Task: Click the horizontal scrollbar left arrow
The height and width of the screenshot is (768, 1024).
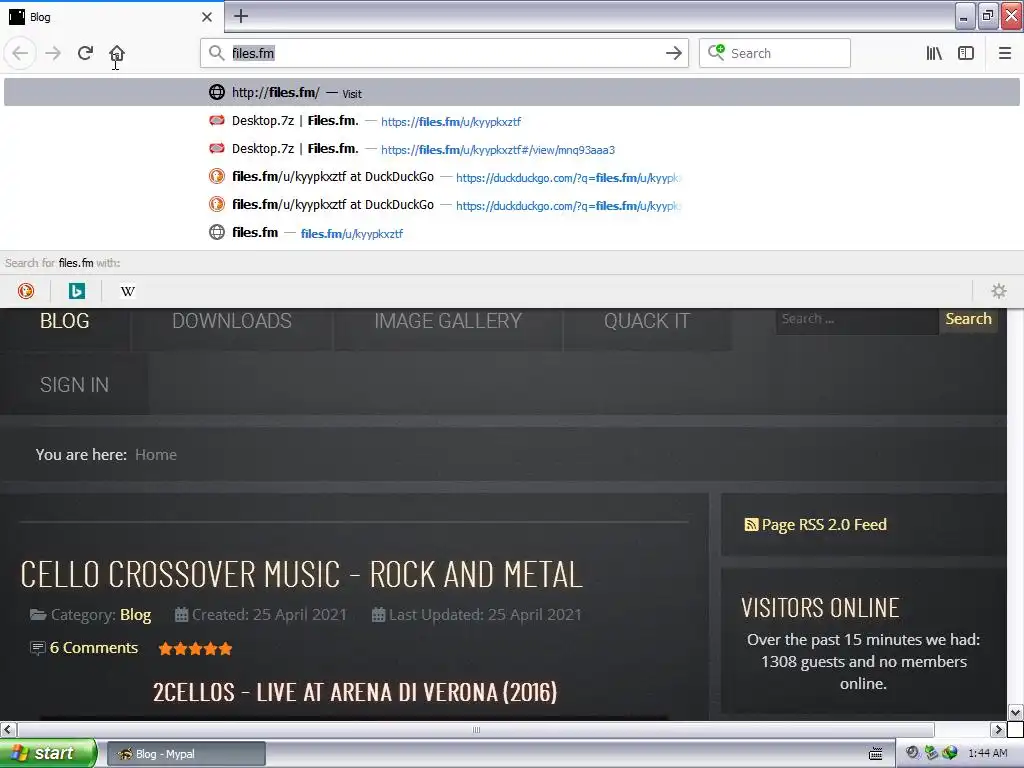Action: 8,729
